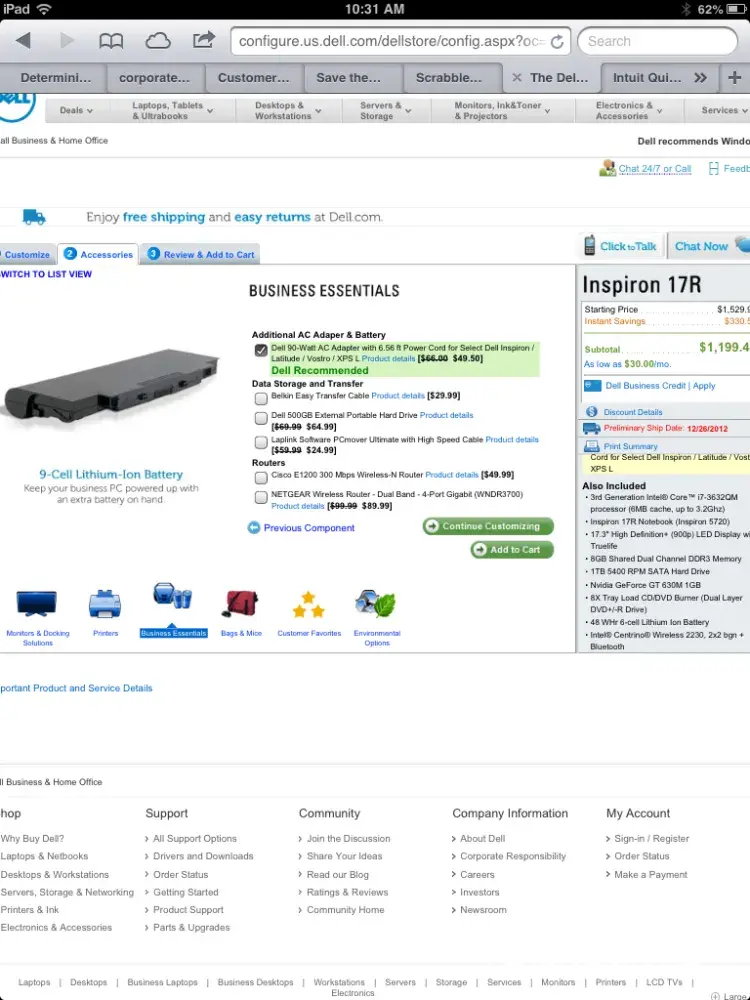Switch to the Accessories step tab
The width and height of the screenshot is (750, 1000).
point(98,254)
